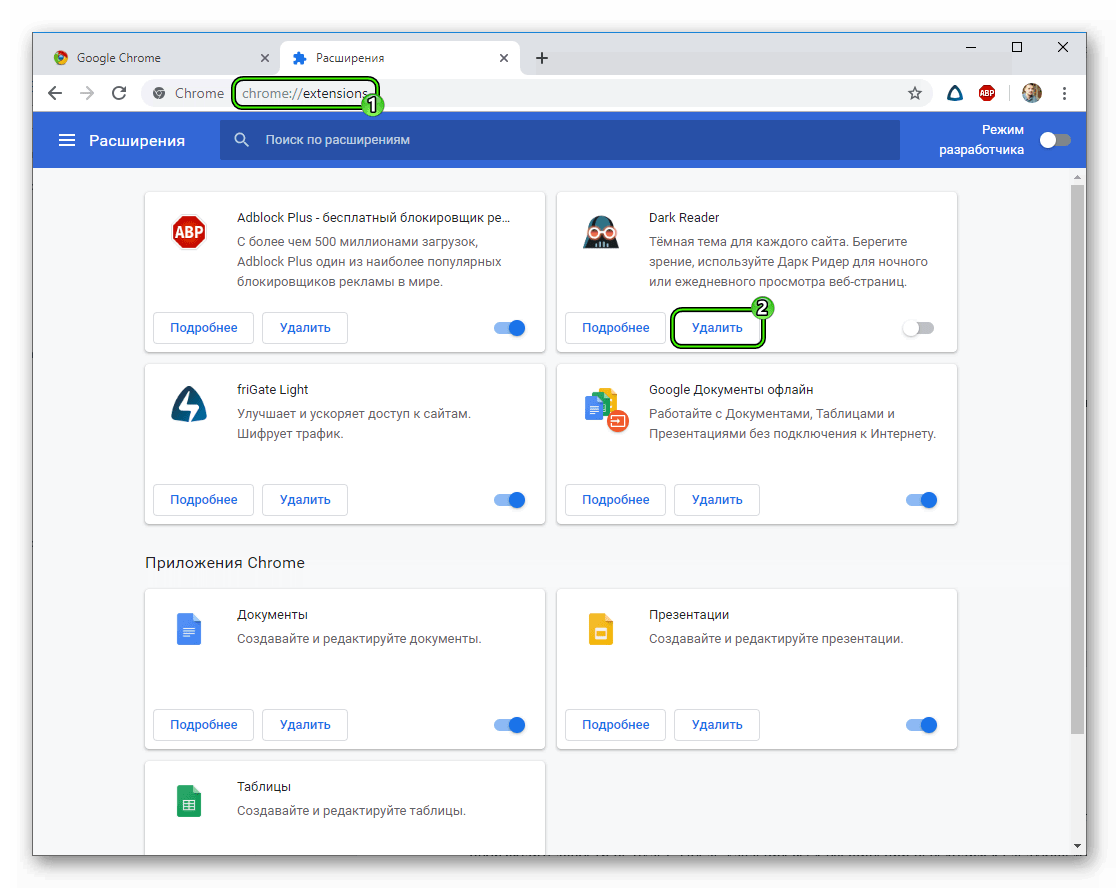Go back with the browser back arrow
1119x888 pixels.
pos(55,93)
